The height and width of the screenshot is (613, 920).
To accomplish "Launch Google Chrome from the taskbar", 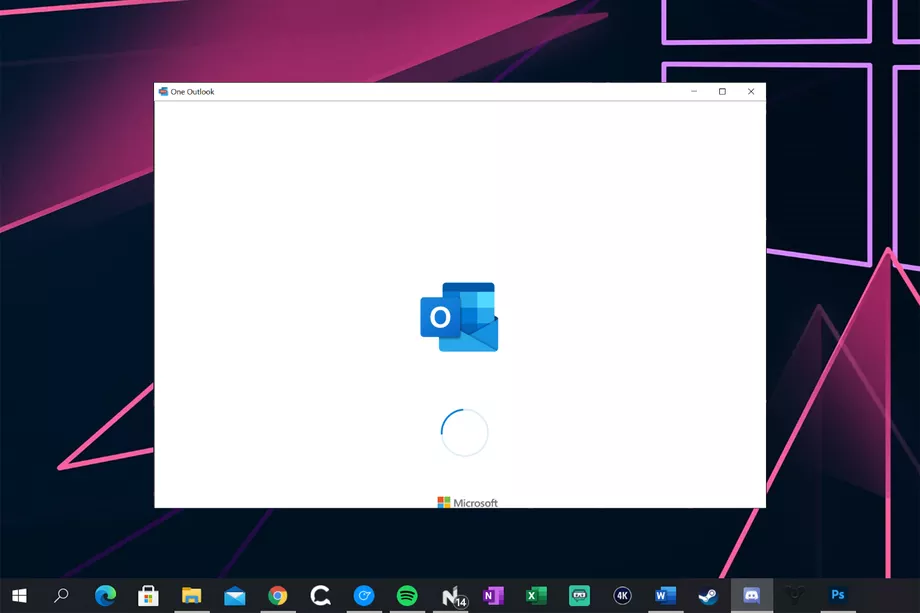I will [278, 596].
